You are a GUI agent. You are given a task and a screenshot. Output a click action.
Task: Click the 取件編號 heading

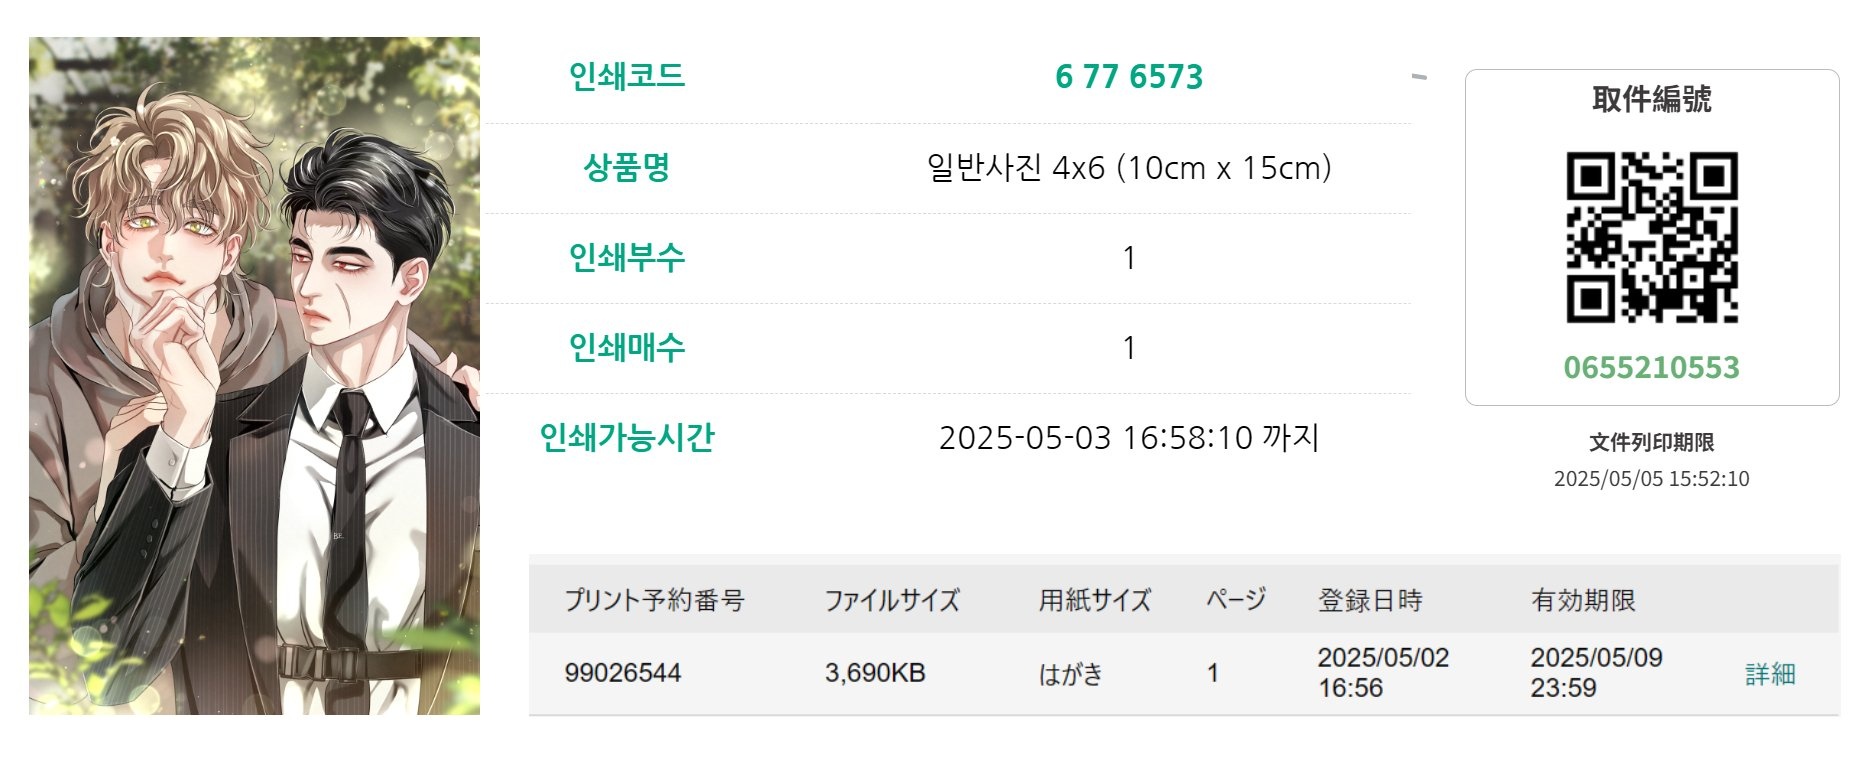(x=1652, y=99)
